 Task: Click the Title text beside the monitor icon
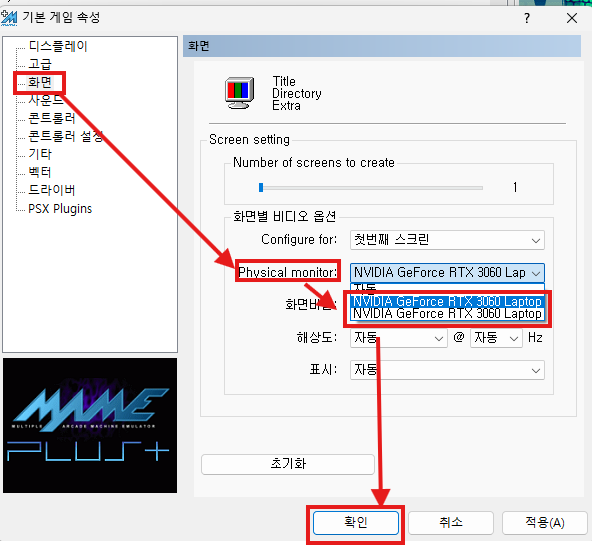pyautogui.click(x=284, y=81)
